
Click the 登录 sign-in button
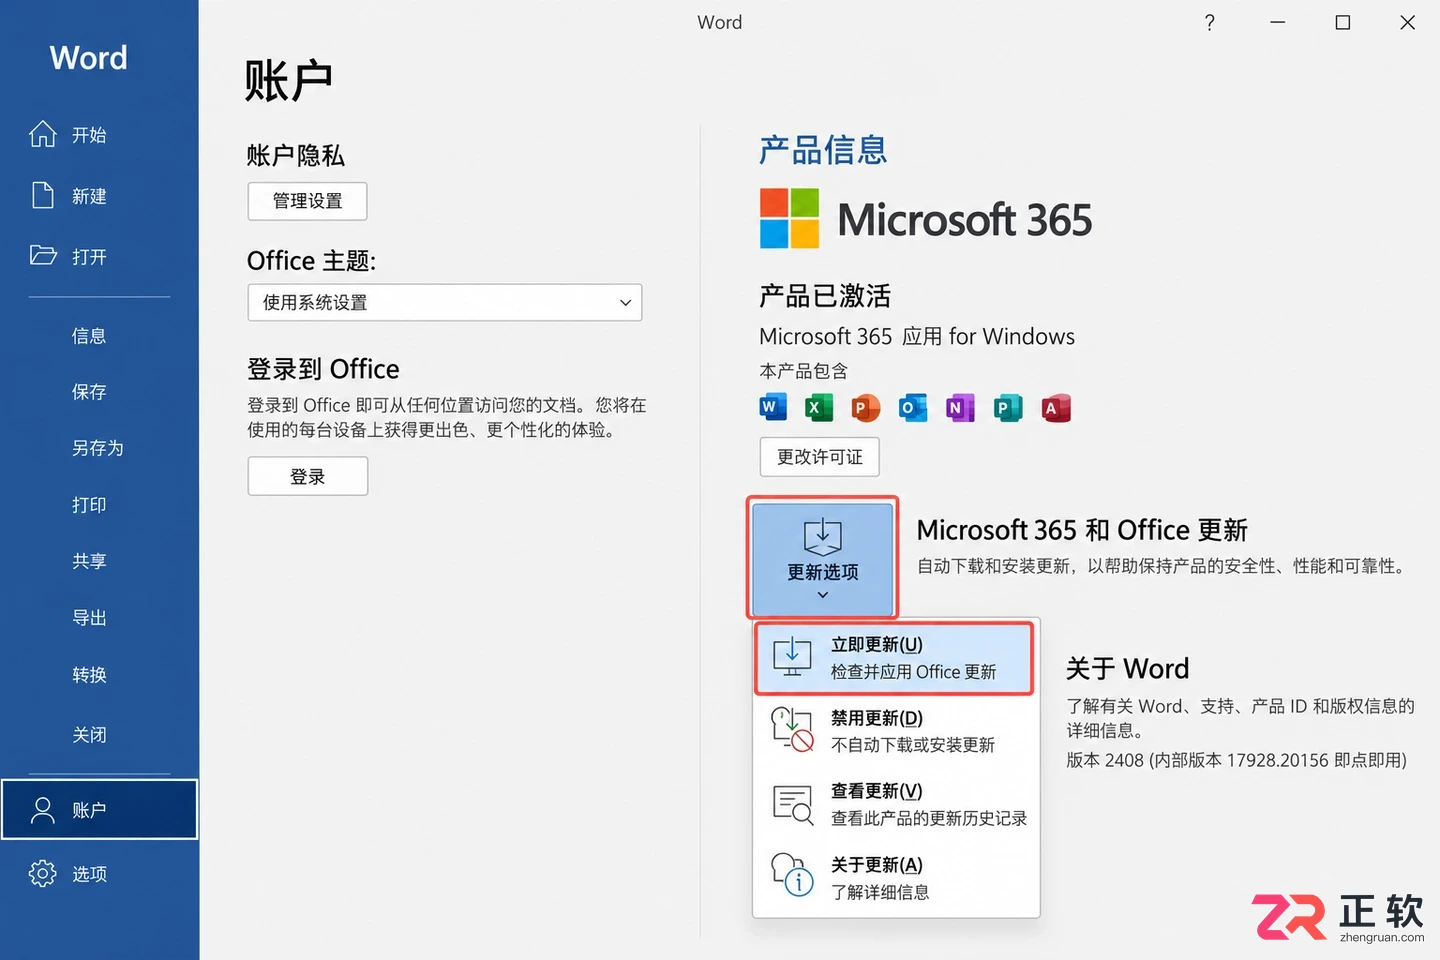[307, 476]
